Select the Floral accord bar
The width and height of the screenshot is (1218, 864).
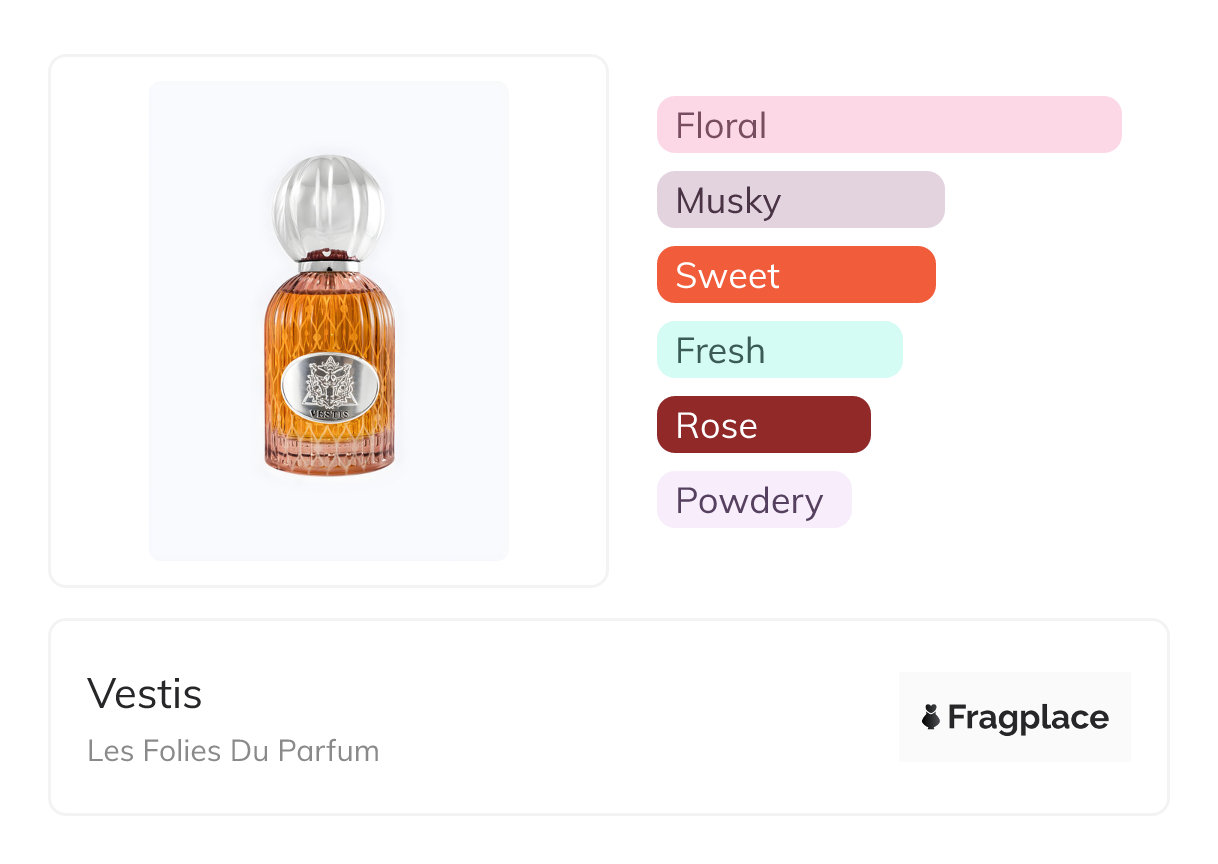tap(888, 125)
